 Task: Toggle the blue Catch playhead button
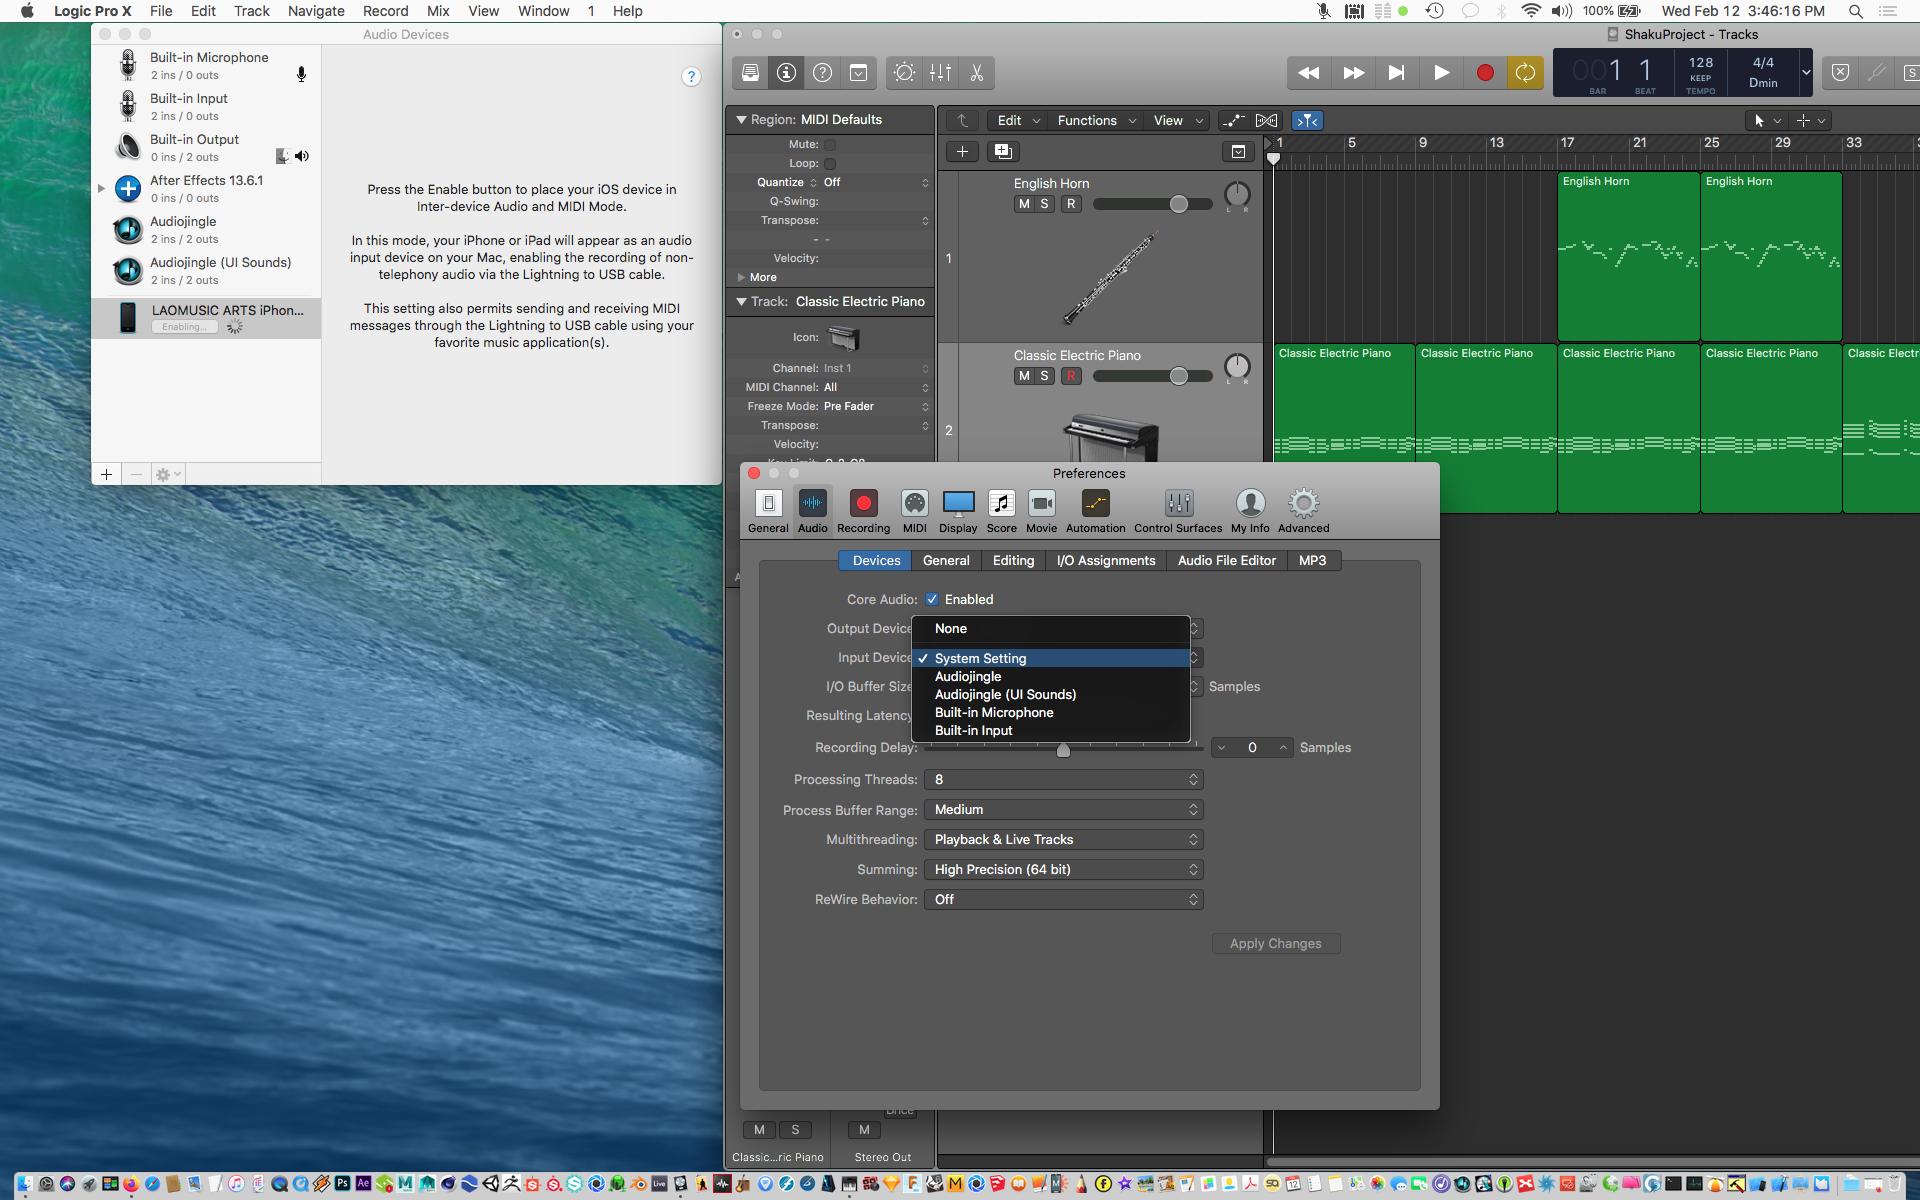1307,120
